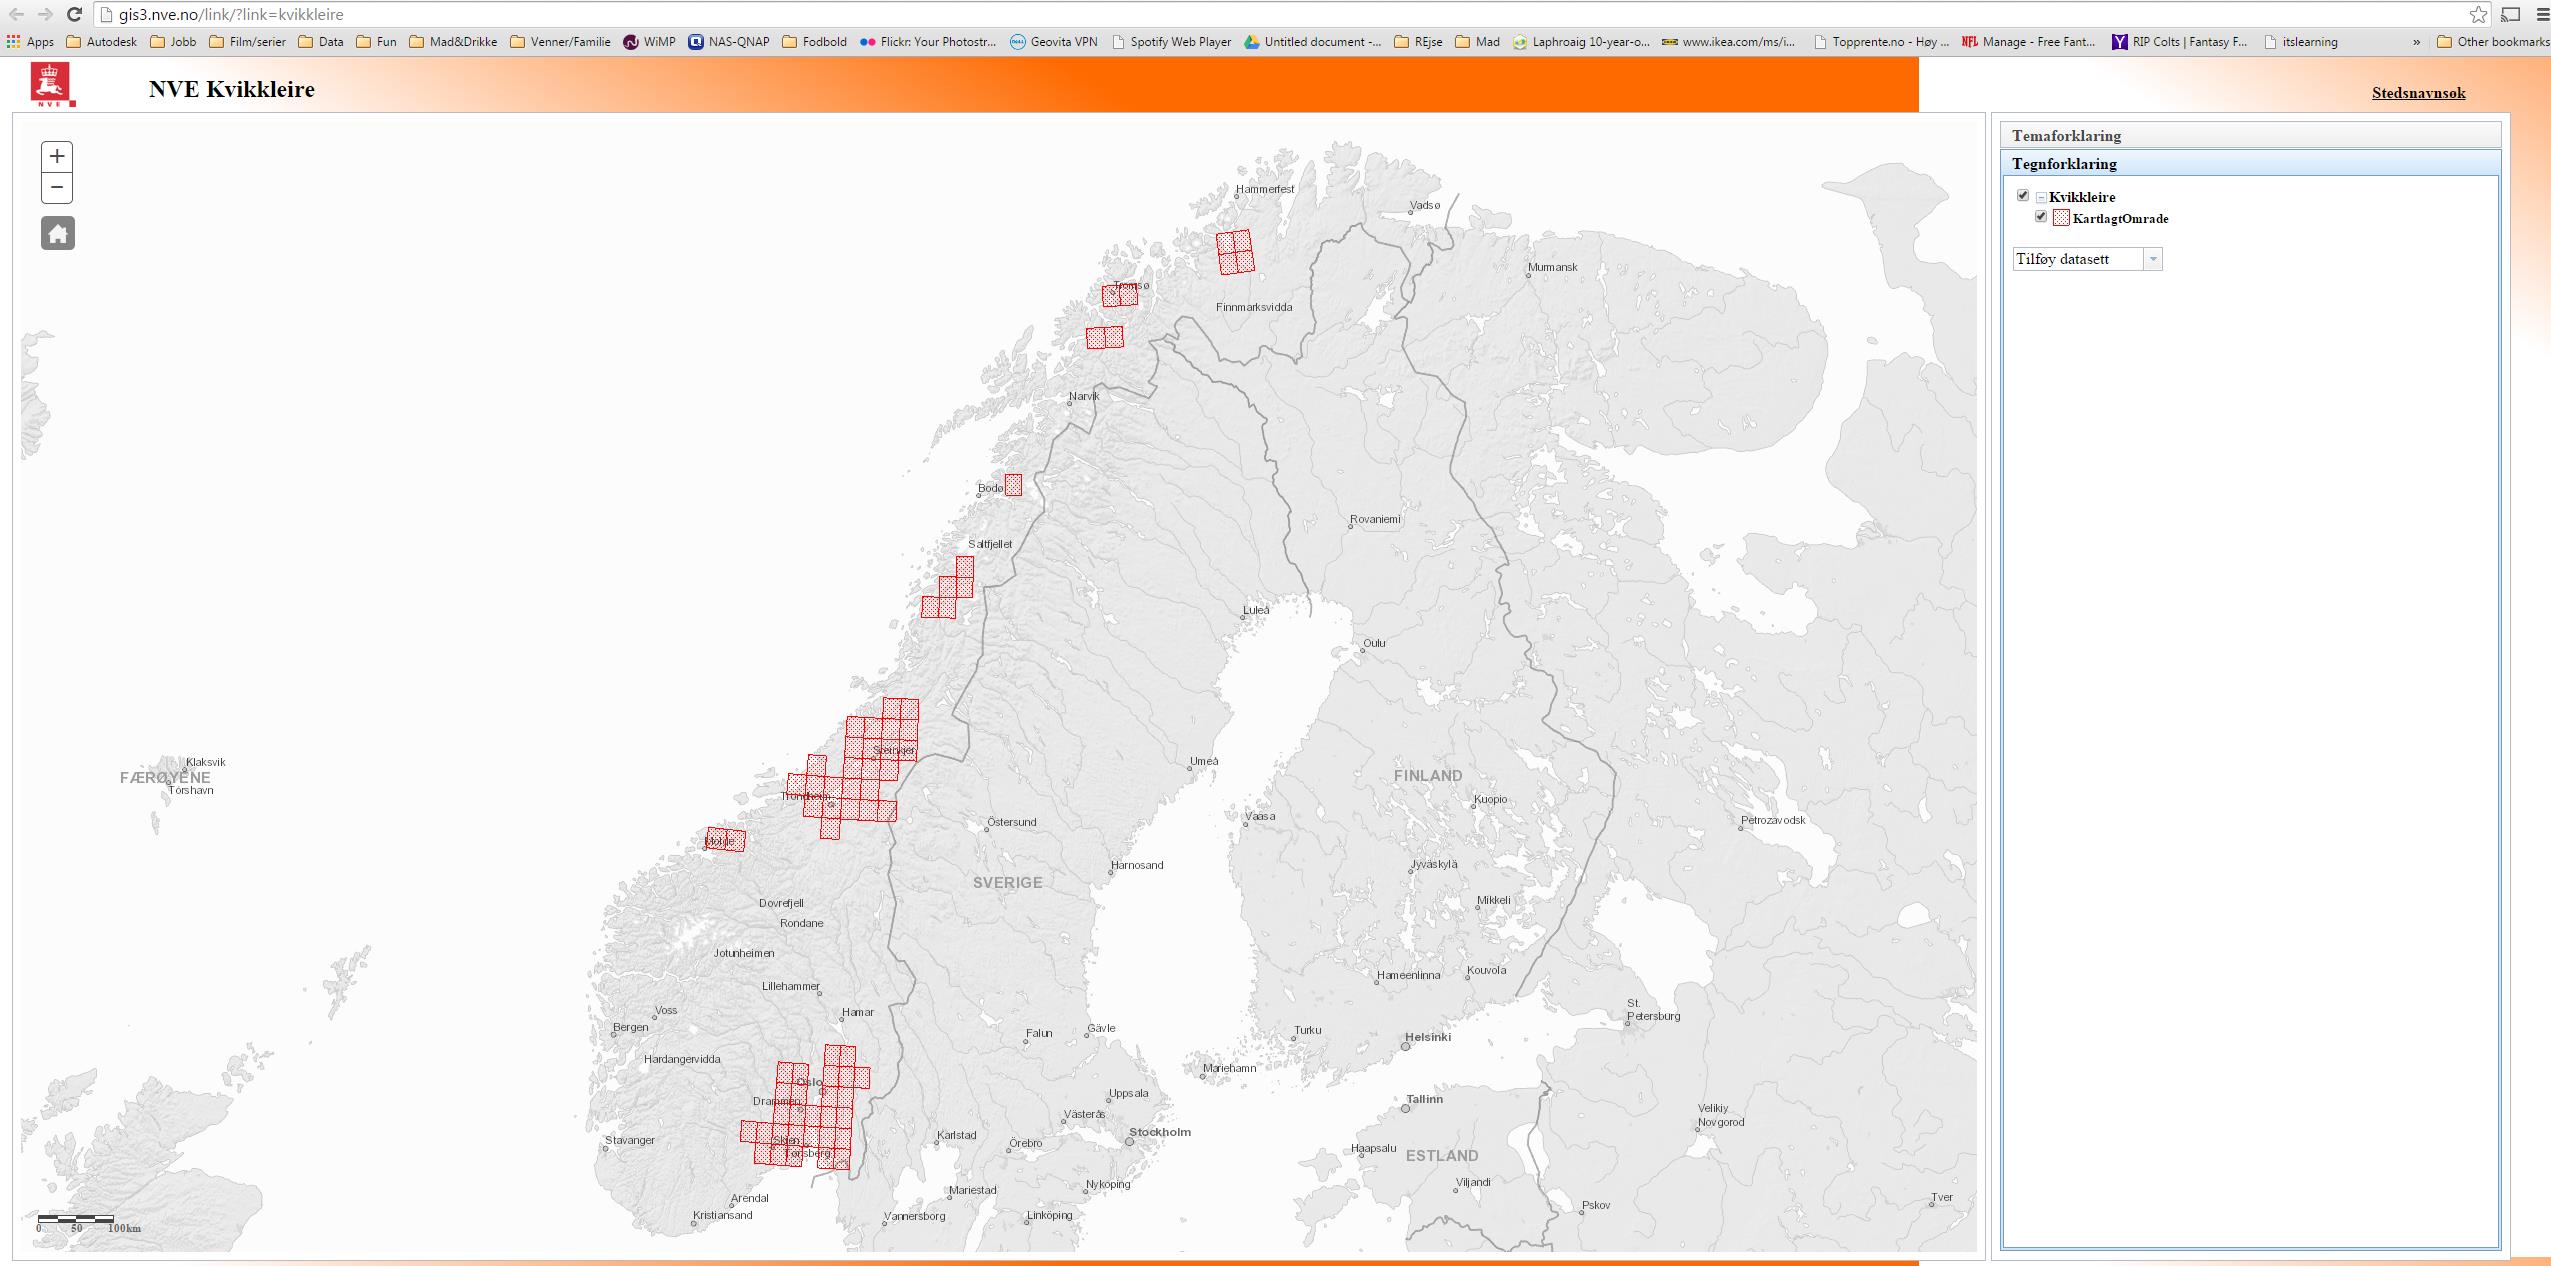Image resolution: width=2551 pixels, height=1266 pixels.
Task: Reset map with the home extent button
Action: pos(57,233)
